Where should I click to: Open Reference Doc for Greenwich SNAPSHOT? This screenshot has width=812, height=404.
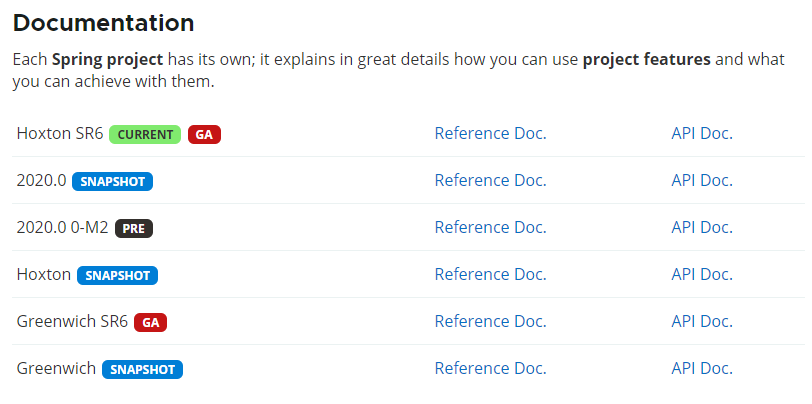[490, 369]
